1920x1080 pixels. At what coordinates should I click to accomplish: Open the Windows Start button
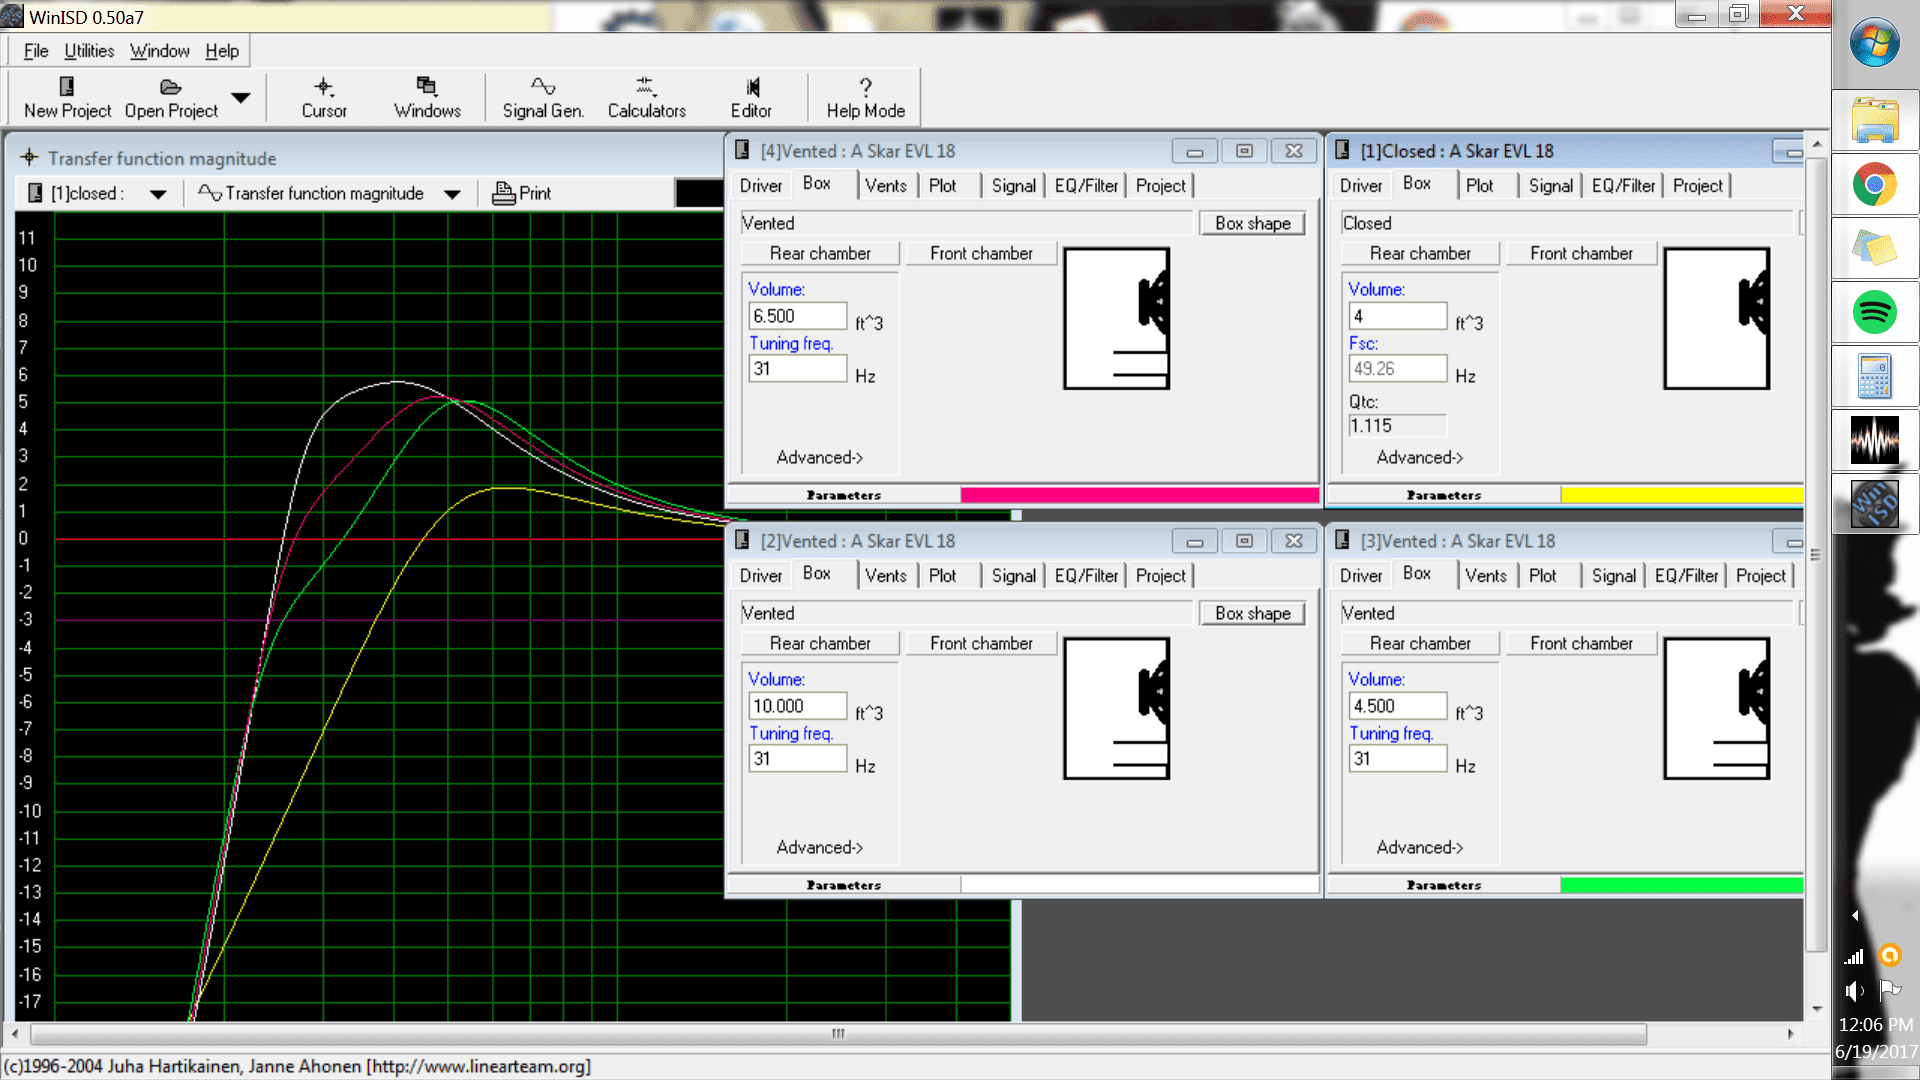1875,44
